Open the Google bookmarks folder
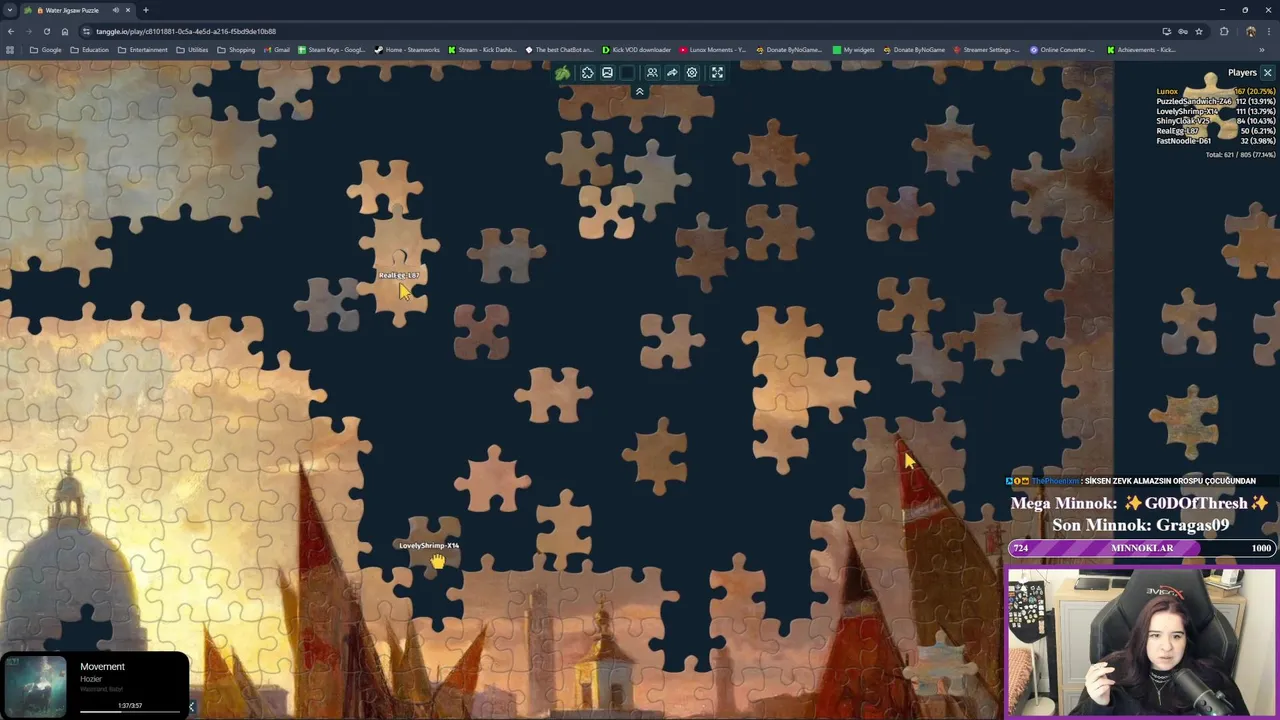The image size is (1280, 720). pos(46,50)
